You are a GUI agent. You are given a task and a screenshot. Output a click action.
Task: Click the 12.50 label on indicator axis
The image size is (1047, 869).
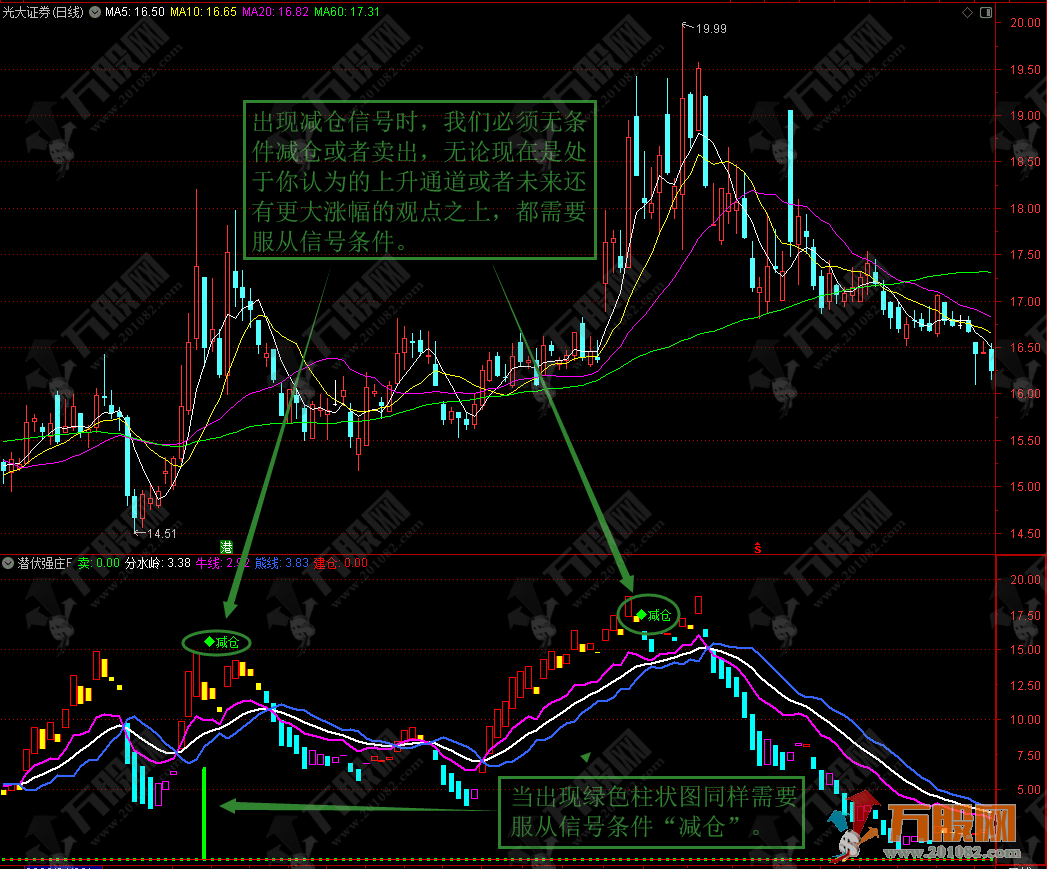pyautogui.click(x=1025, y=685)
